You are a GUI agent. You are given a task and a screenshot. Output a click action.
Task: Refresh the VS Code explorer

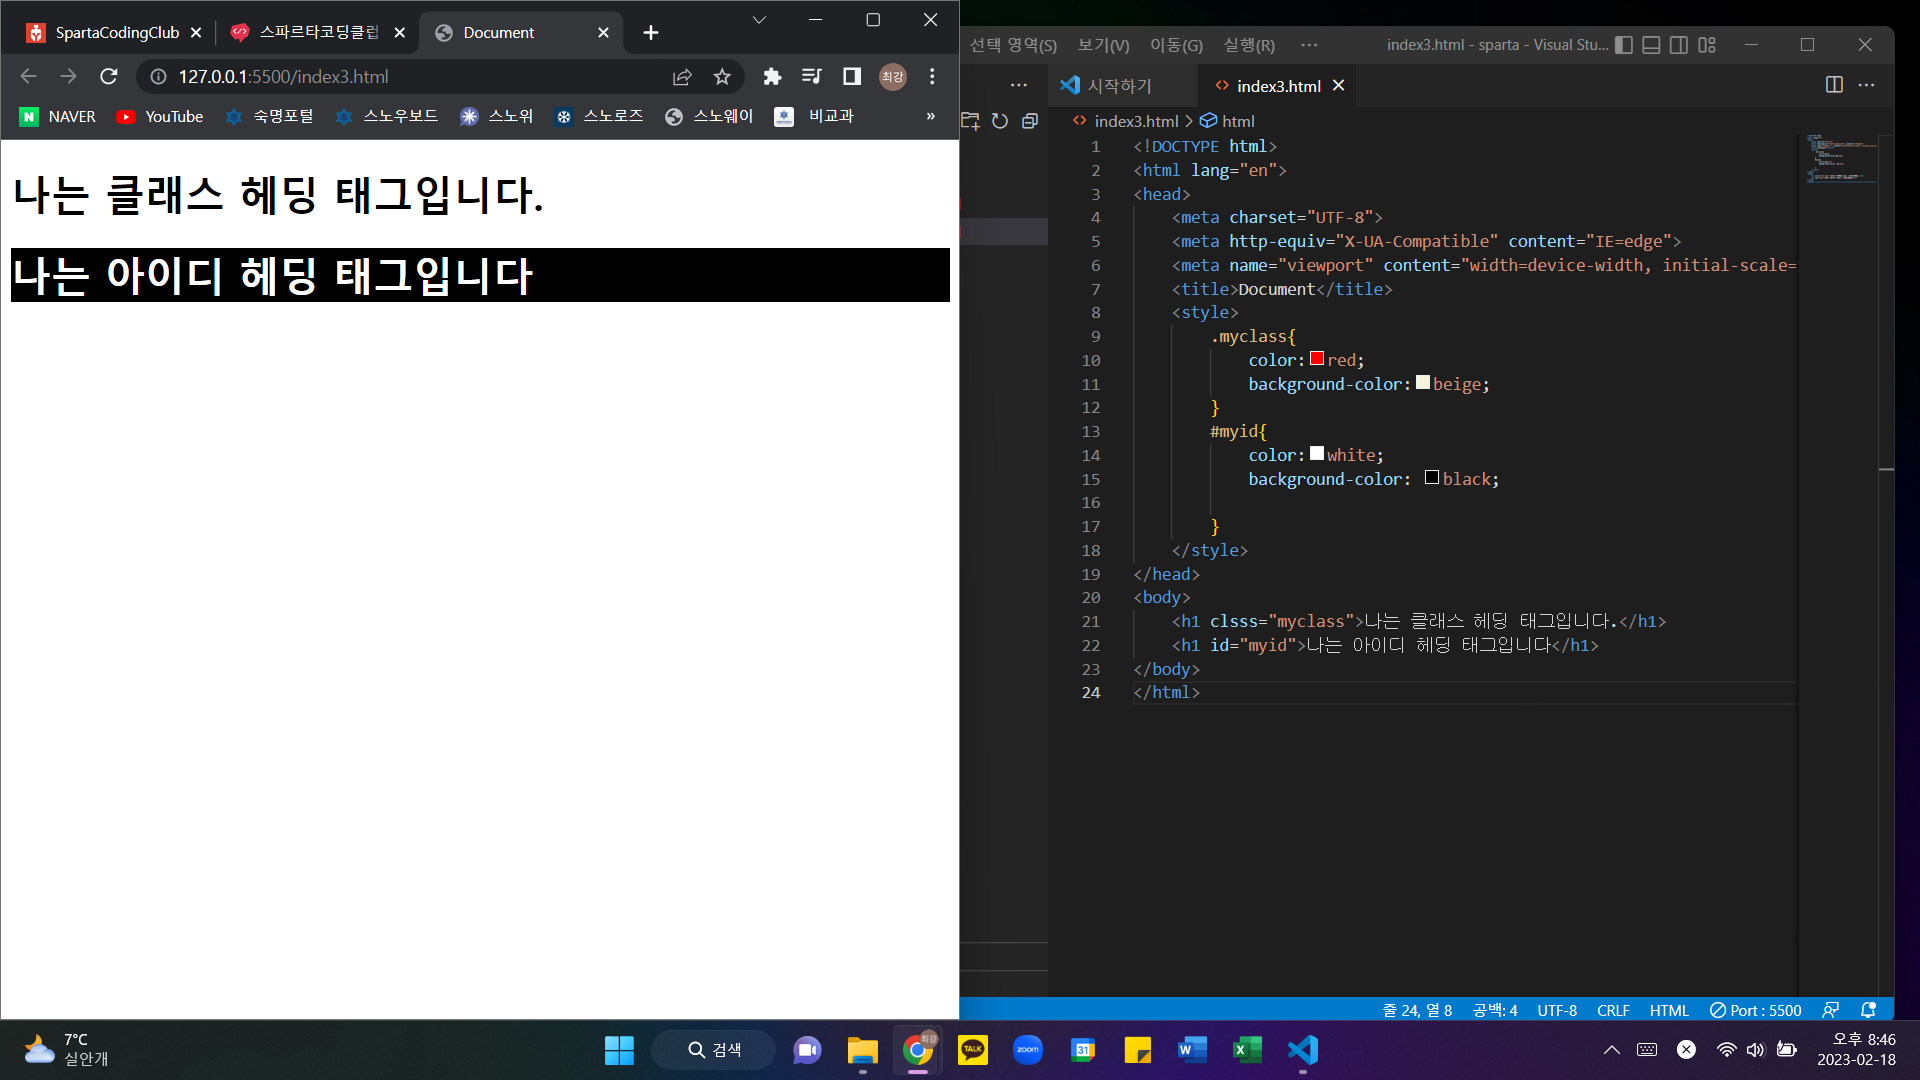coord(1000,121)
